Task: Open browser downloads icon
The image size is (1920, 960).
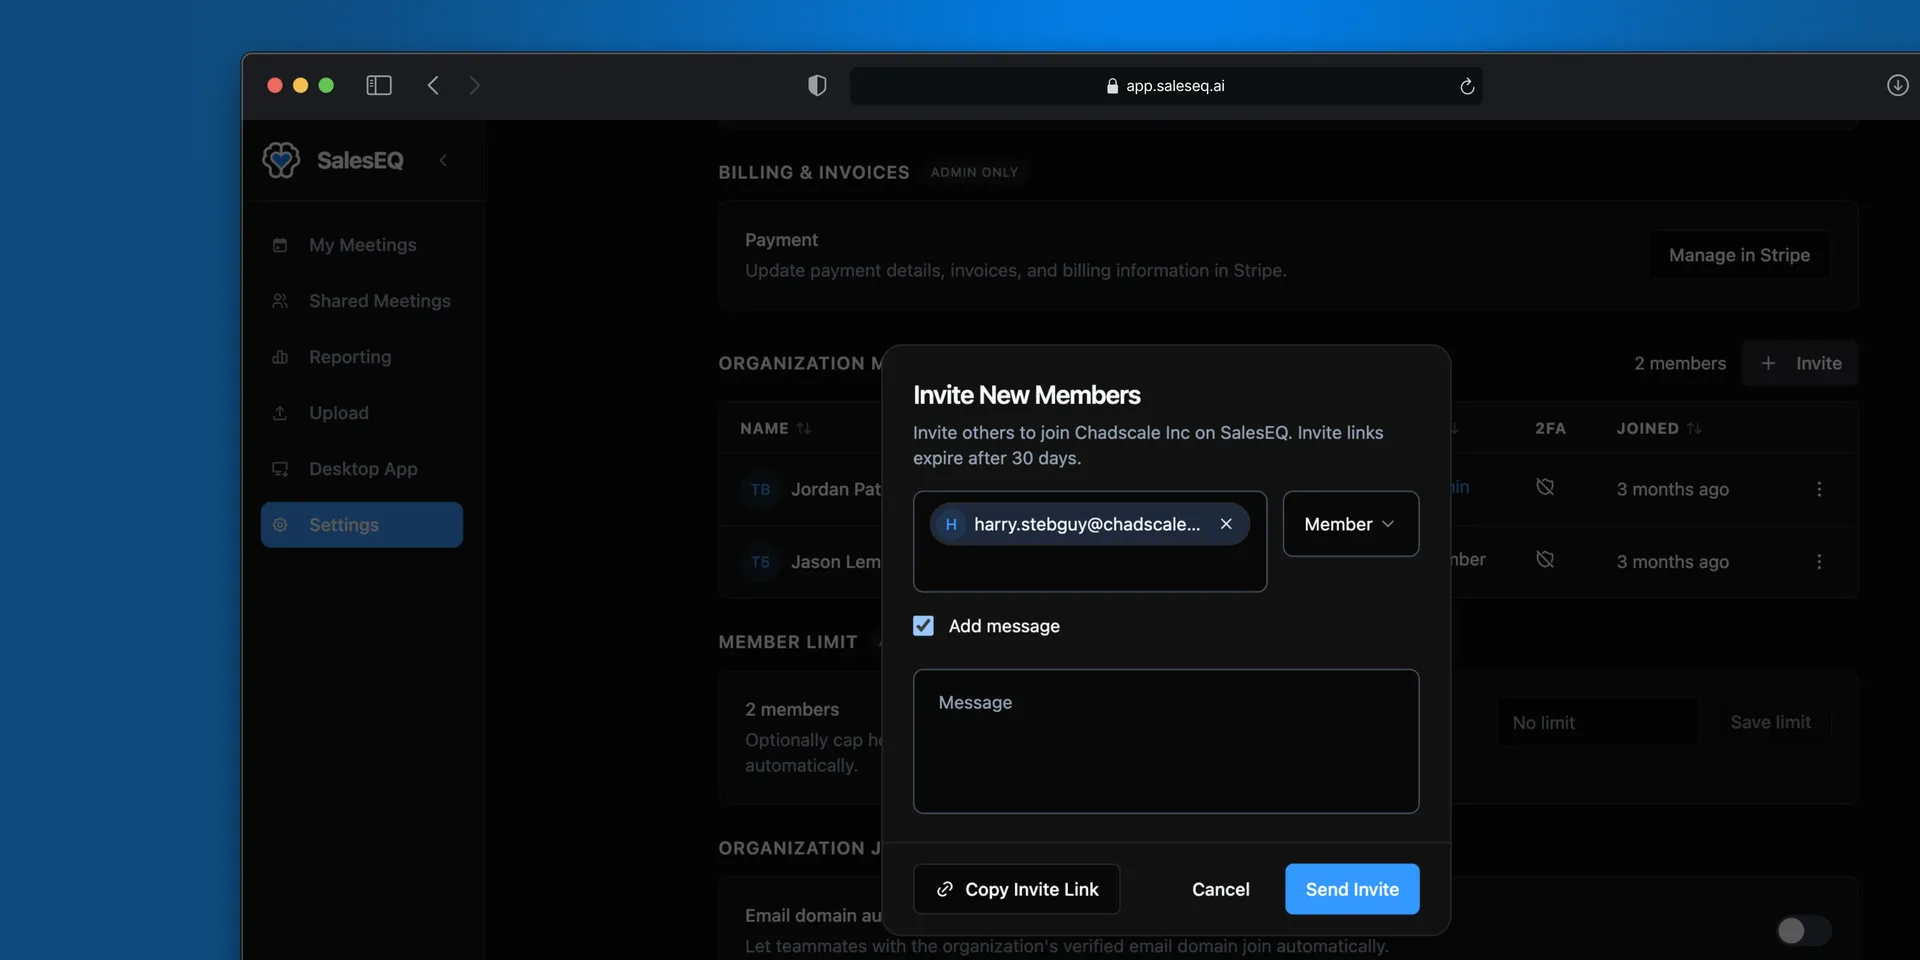Action: 1897,85
